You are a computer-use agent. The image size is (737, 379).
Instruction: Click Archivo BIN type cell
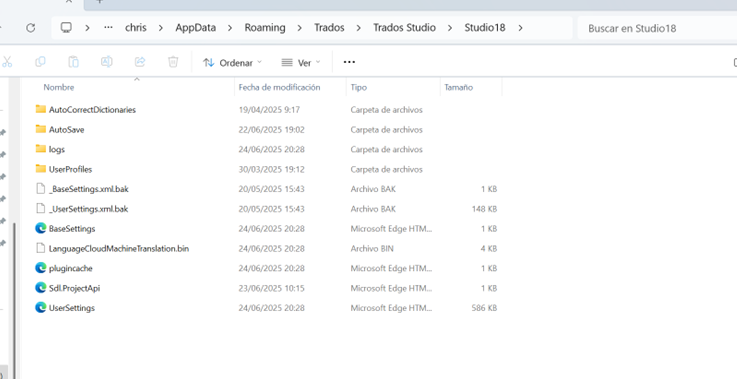point(372,248)
